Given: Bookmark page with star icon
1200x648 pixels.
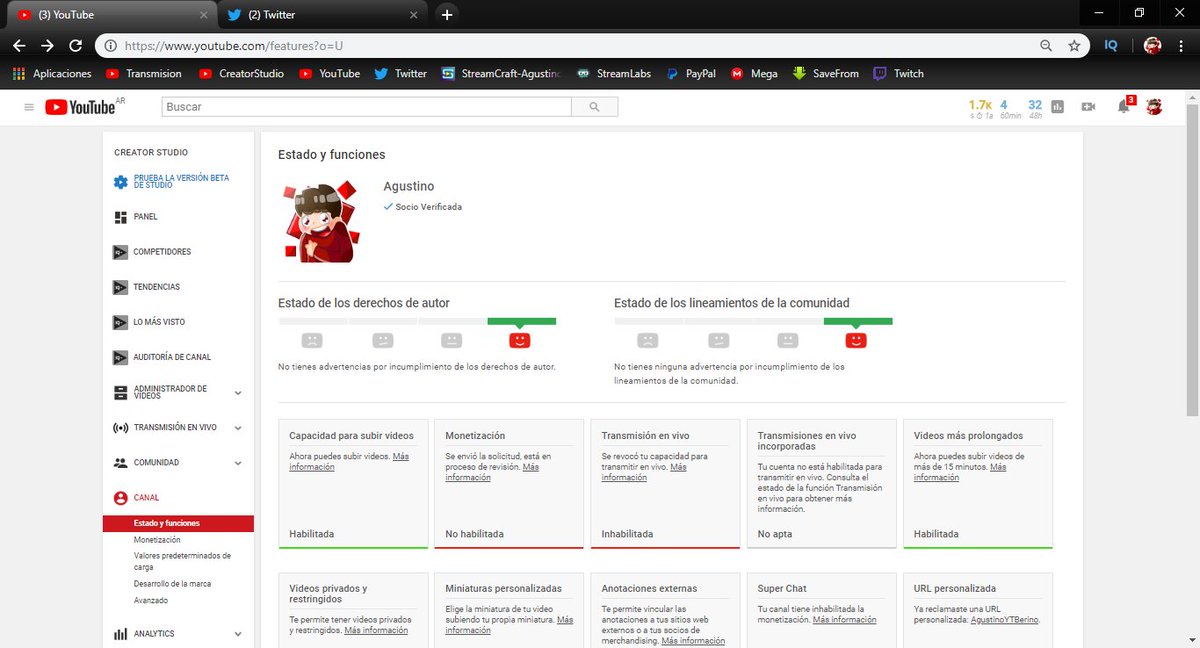Looking at the screenshot, I should click(1074, 46).
